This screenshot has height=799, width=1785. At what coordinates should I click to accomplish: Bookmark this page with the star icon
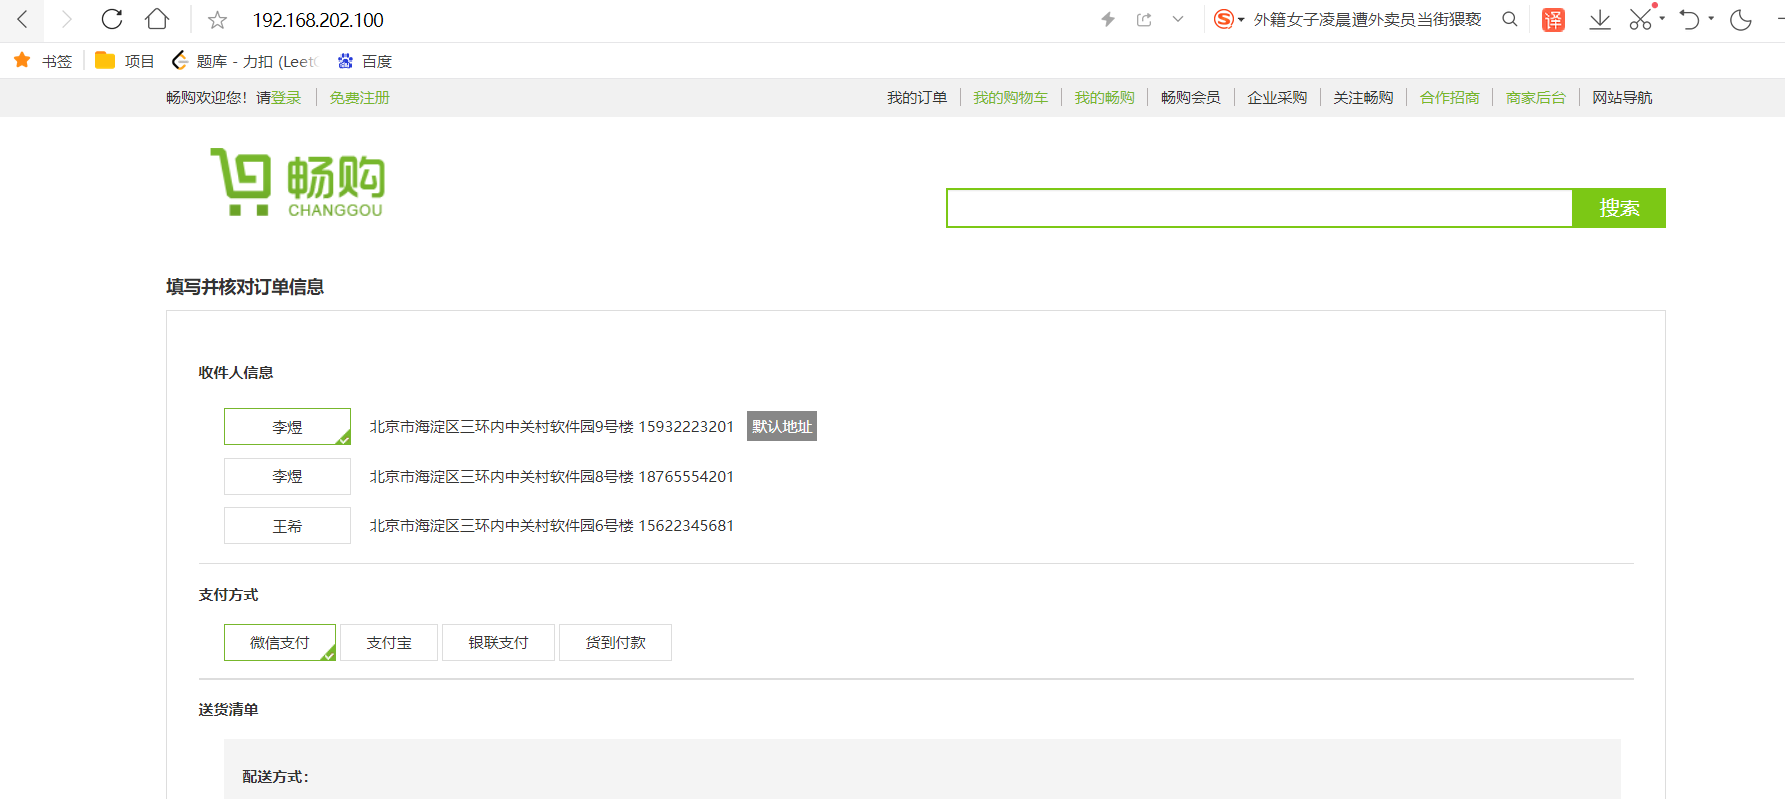point(217,20)
